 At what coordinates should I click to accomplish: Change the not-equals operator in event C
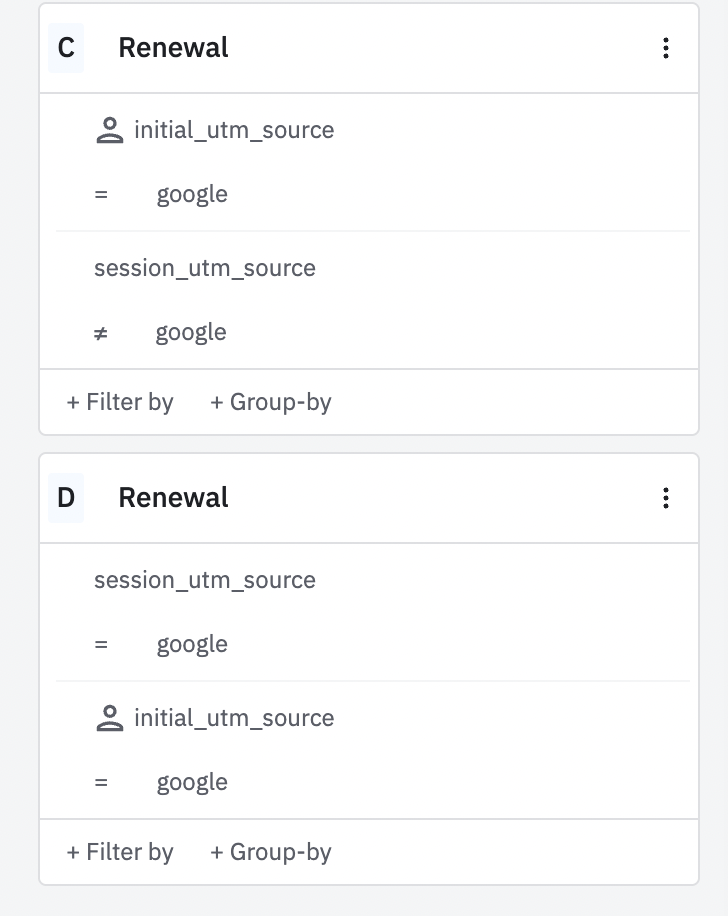pyautogui.click(x=101, y=332)
